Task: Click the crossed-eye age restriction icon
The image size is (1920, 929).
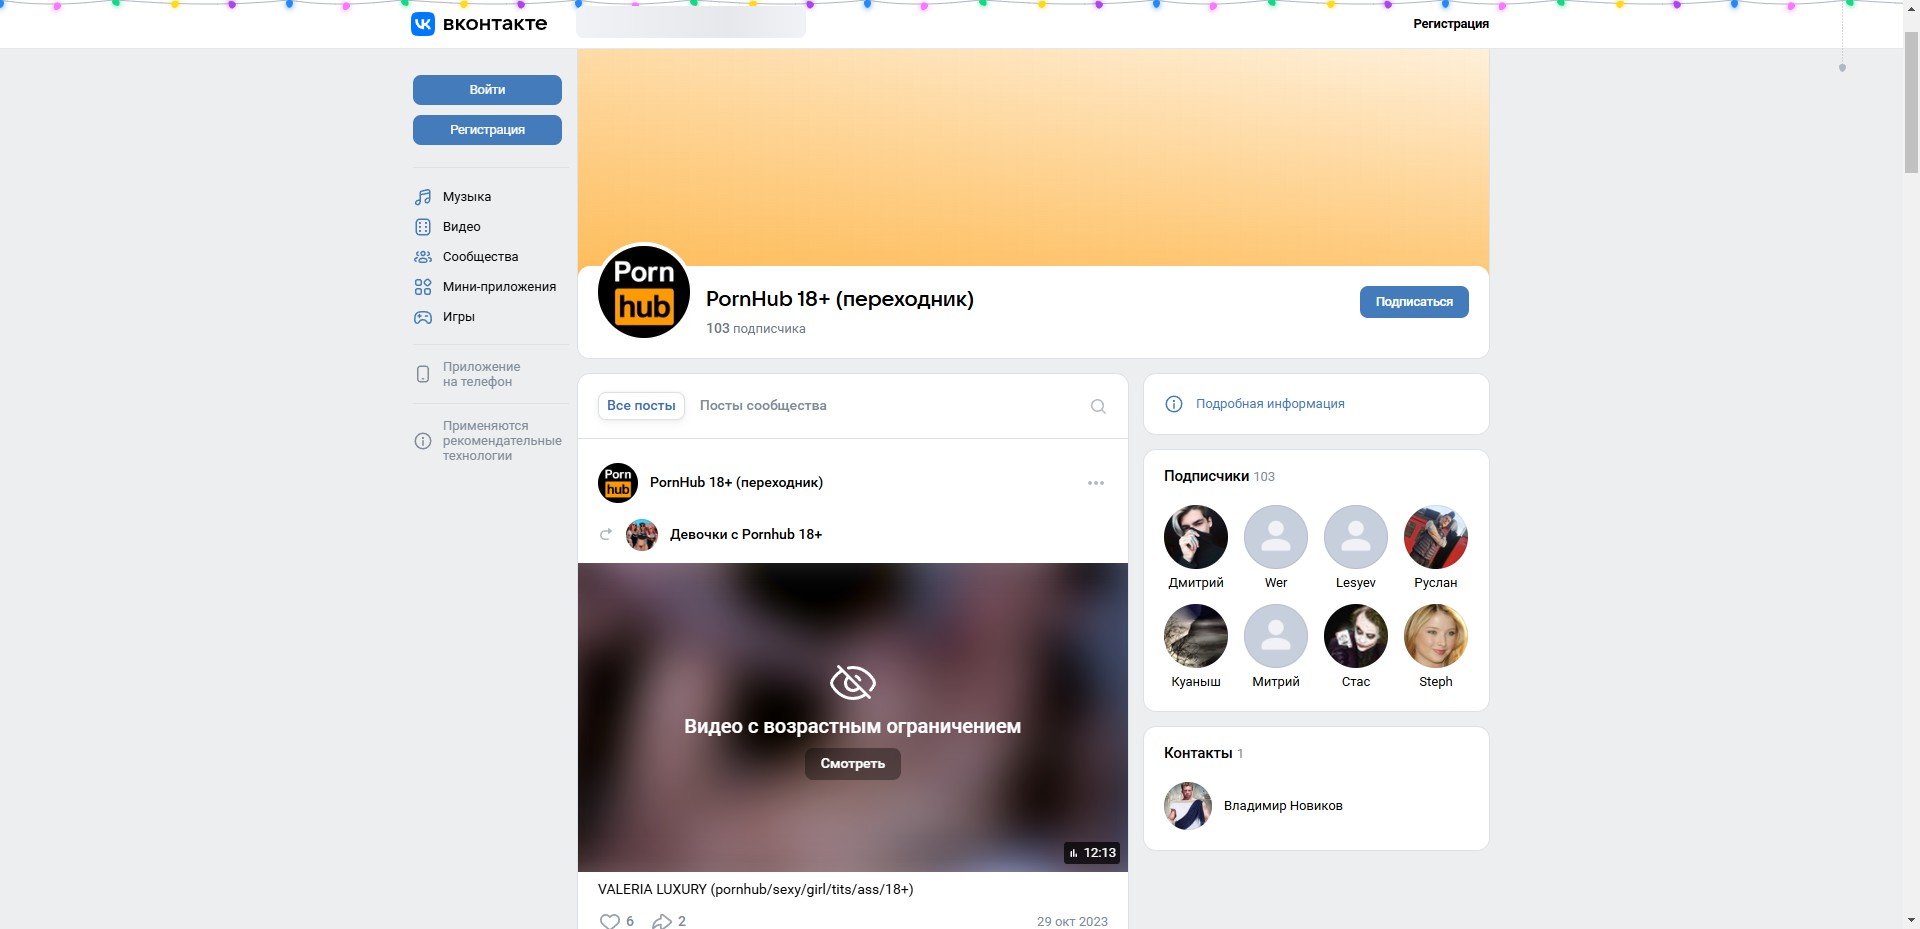Action: coord(853,683)
